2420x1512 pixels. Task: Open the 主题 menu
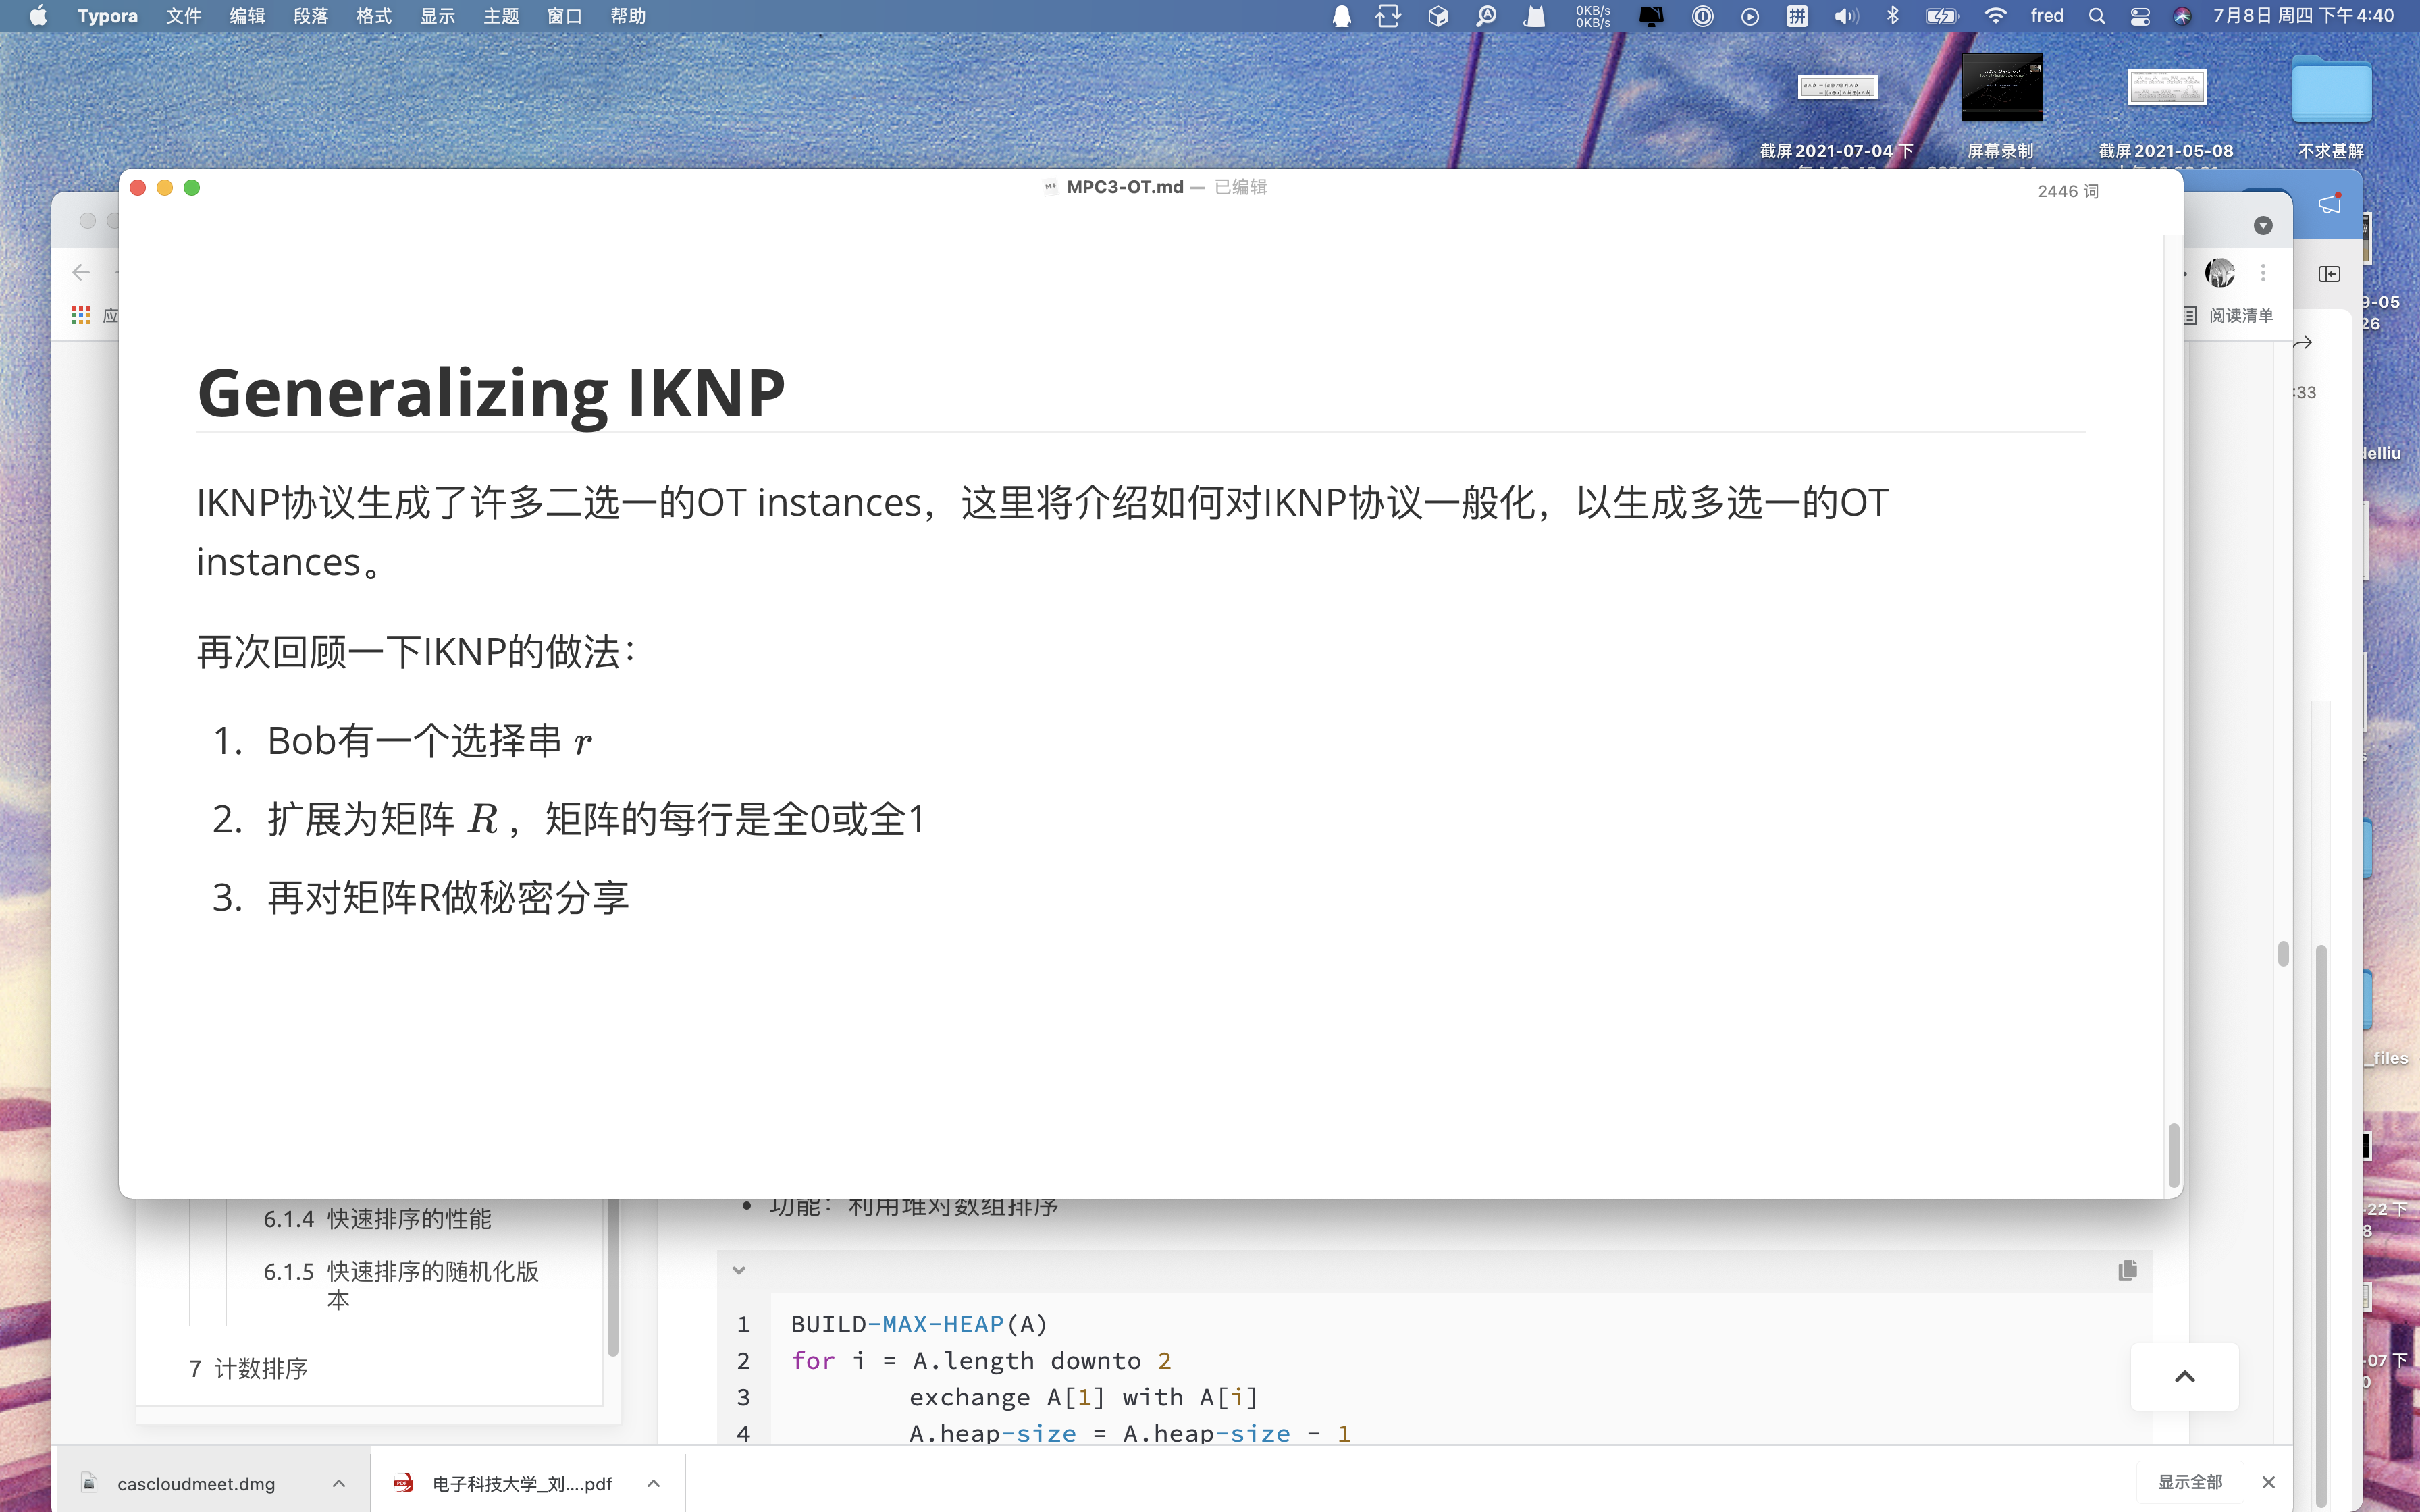[501, 16]
